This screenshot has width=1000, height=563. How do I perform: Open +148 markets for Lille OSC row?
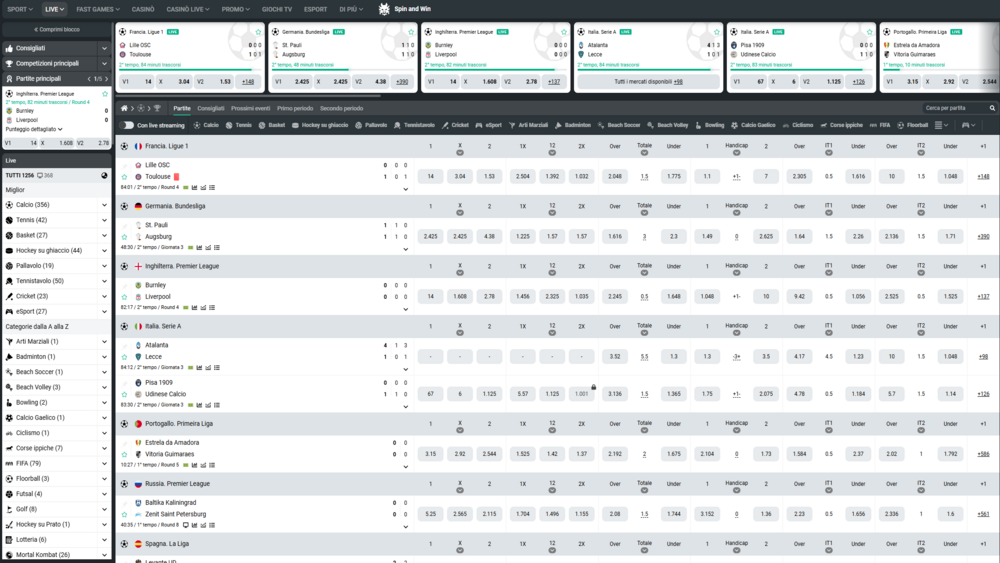(983, 177)
